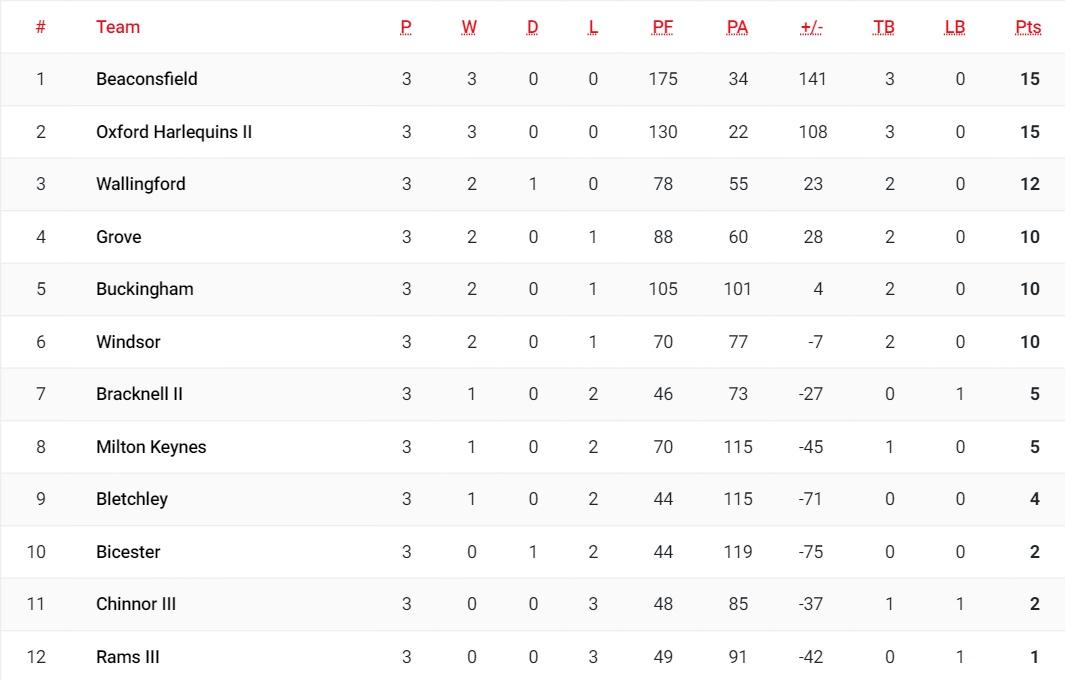Click the W (wins) column header

click(469, 27)
